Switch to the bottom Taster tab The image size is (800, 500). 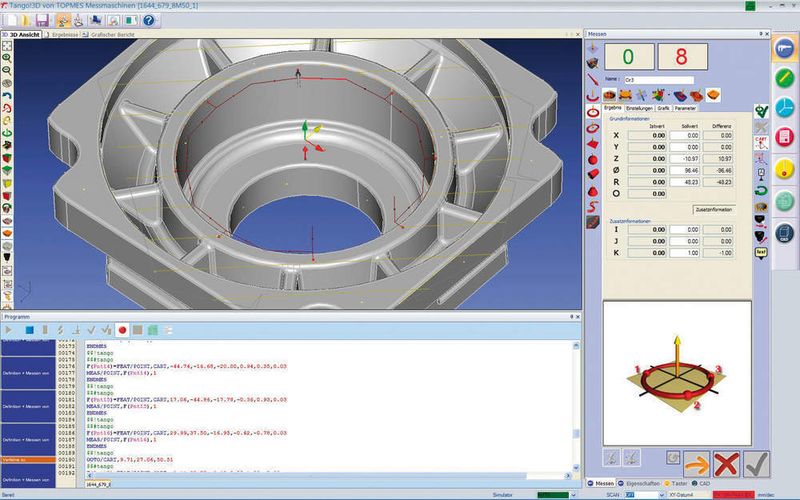coord(676,483)
